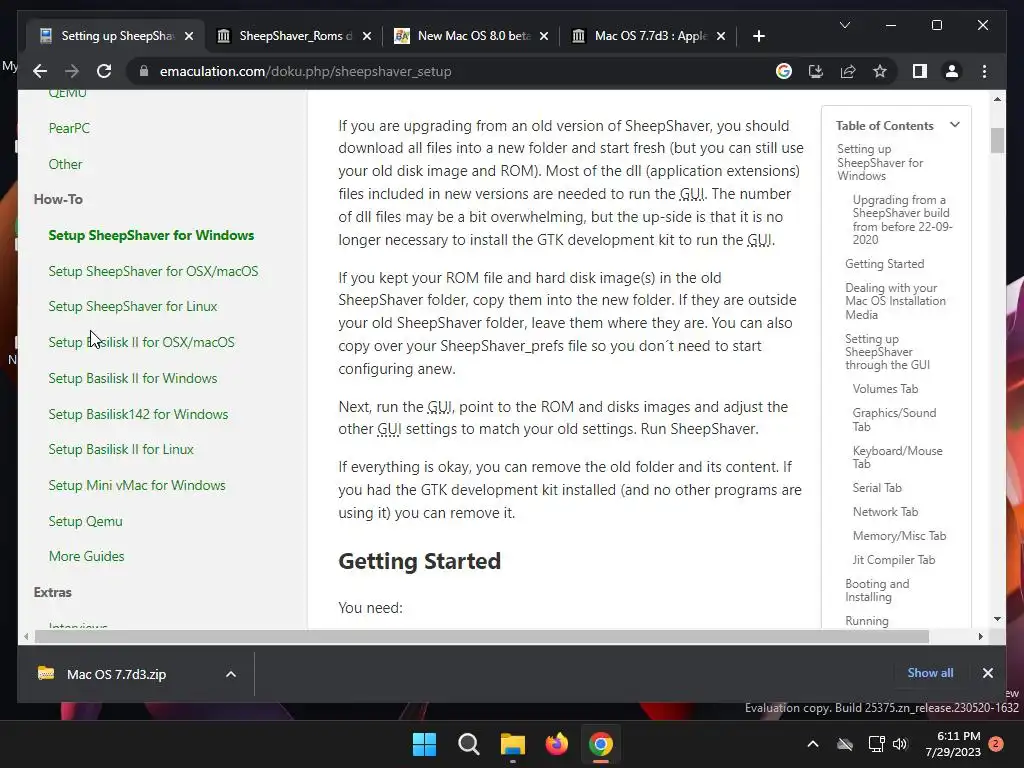Close the New Mac OS 8.0 beta tab
The width and height of the screenshot is (1024, 768).
pyautogui.click(x=544, y=36)
